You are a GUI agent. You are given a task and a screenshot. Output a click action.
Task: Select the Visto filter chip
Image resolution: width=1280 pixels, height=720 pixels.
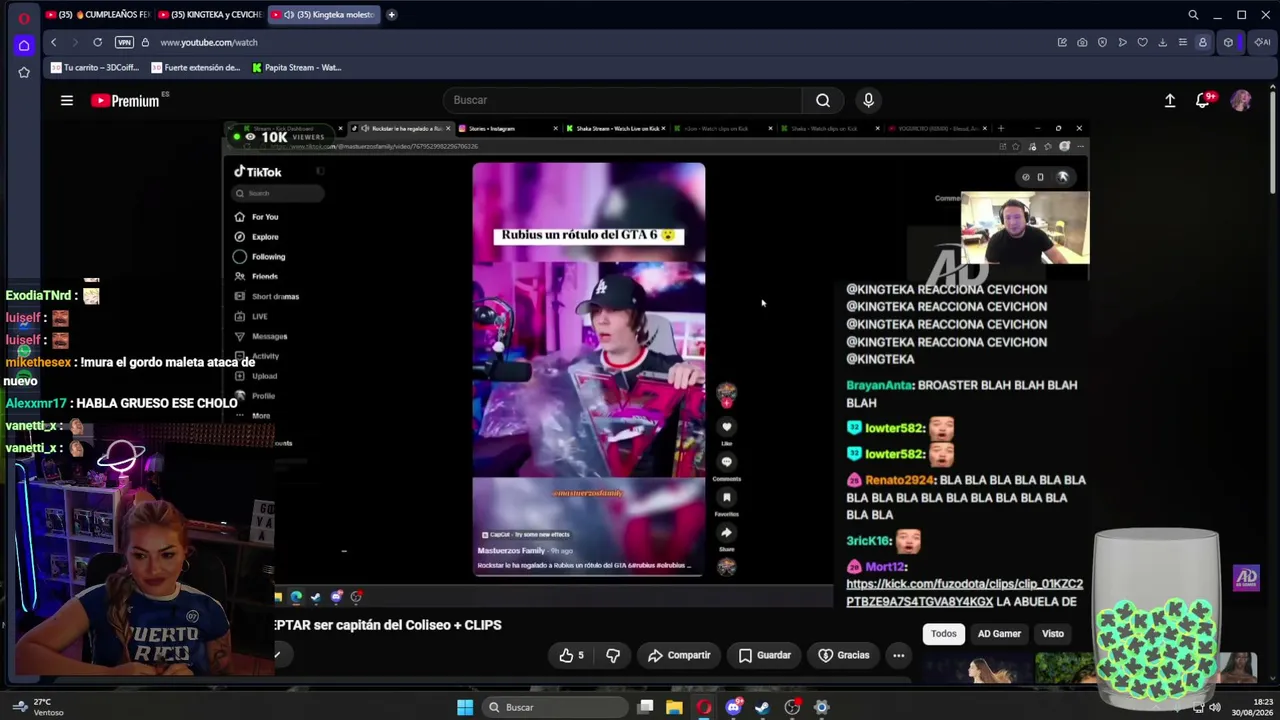click(x=1053, y=633)
